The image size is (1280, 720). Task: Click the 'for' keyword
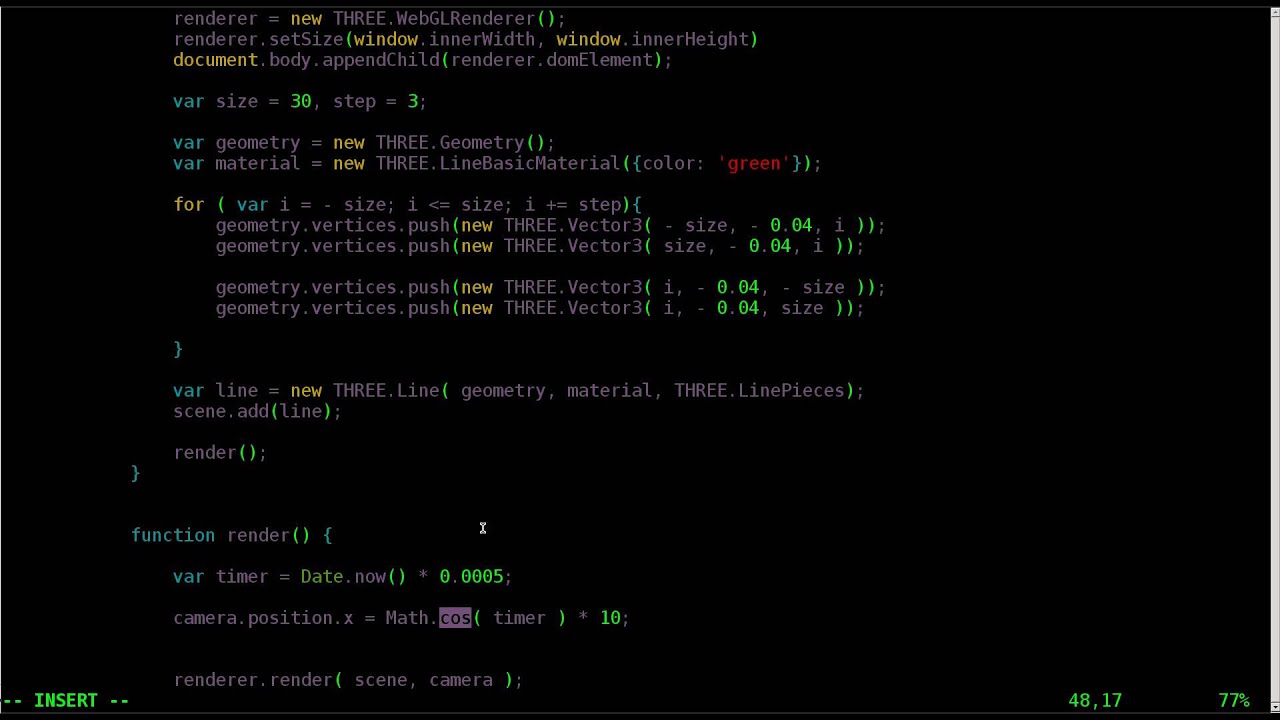(x=189, y=204)
